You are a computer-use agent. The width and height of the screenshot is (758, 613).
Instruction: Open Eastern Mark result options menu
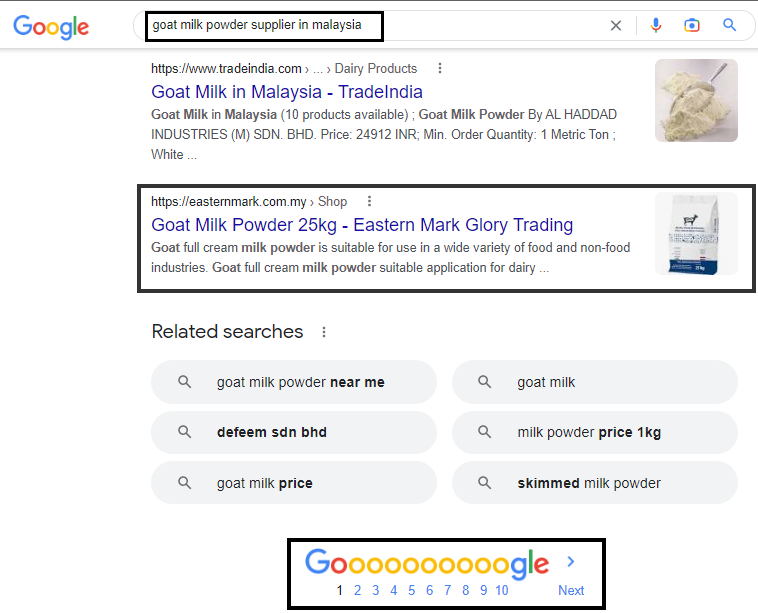370,201
